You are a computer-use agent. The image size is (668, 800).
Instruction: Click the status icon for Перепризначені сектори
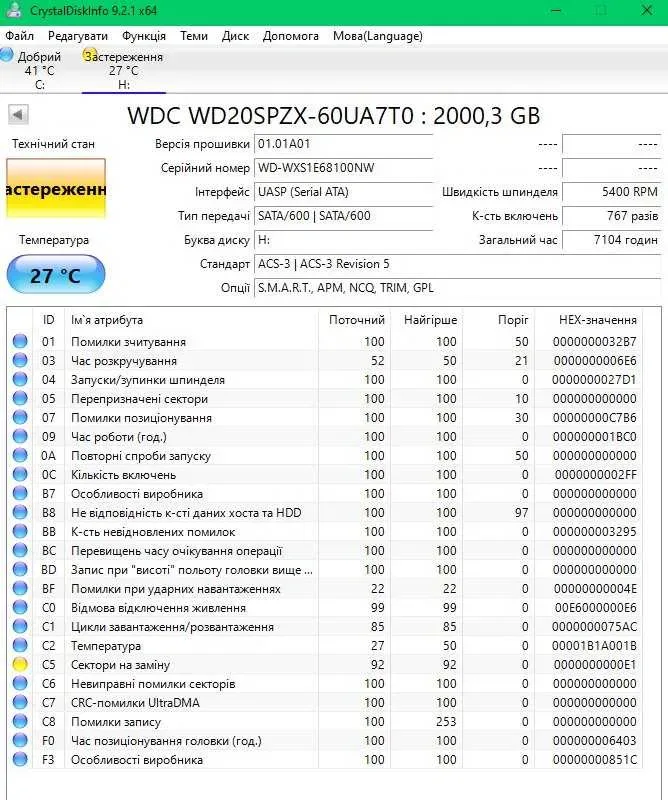click(20, 398)
